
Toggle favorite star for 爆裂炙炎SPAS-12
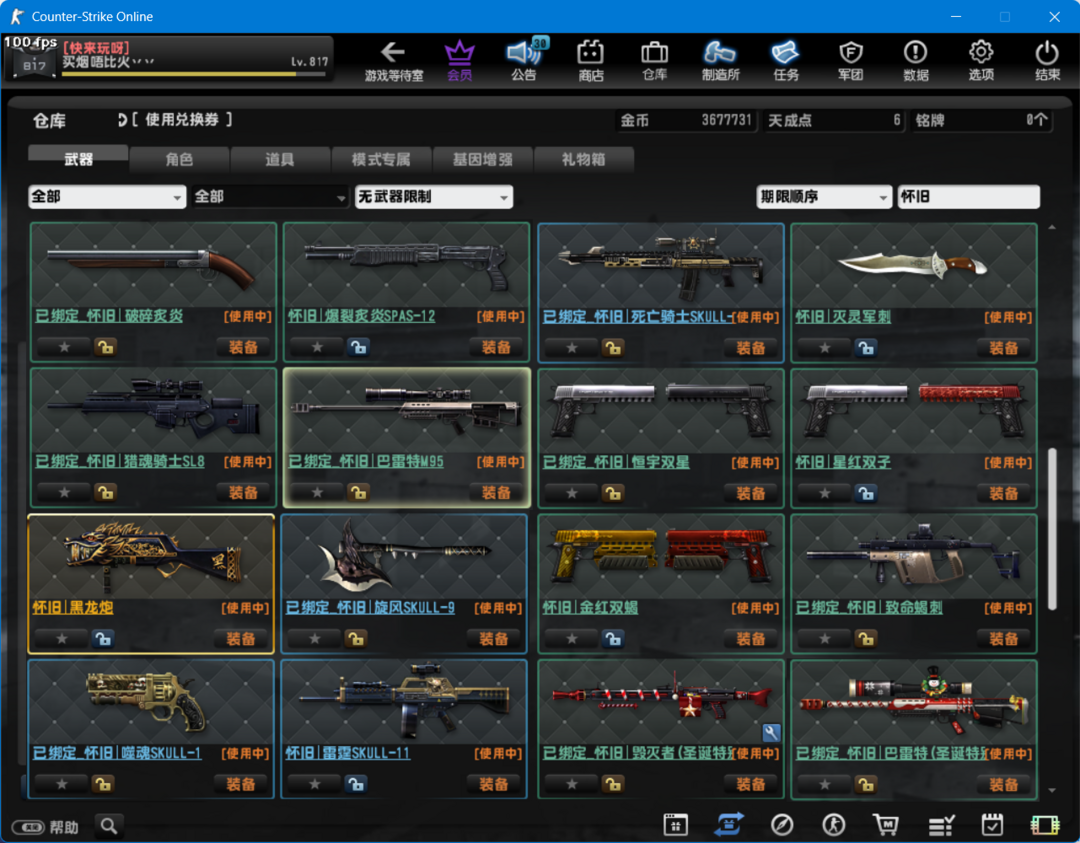317,347
